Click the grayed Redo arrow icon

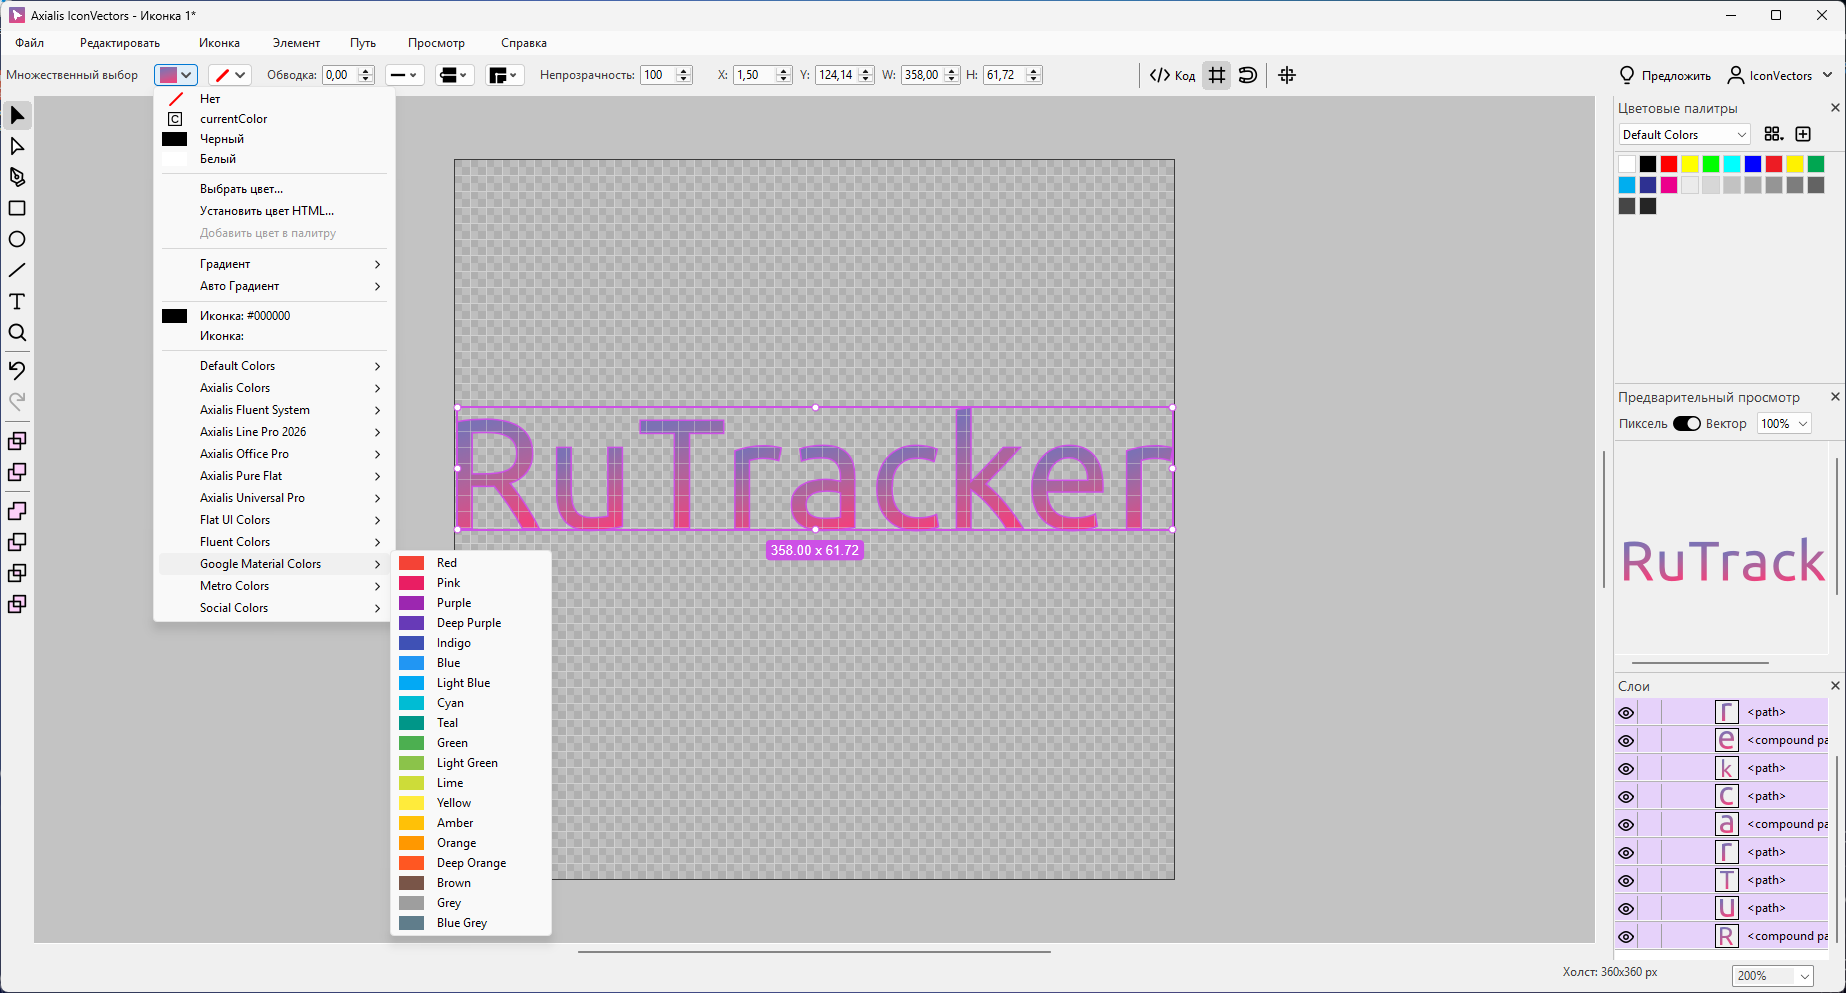17,401
